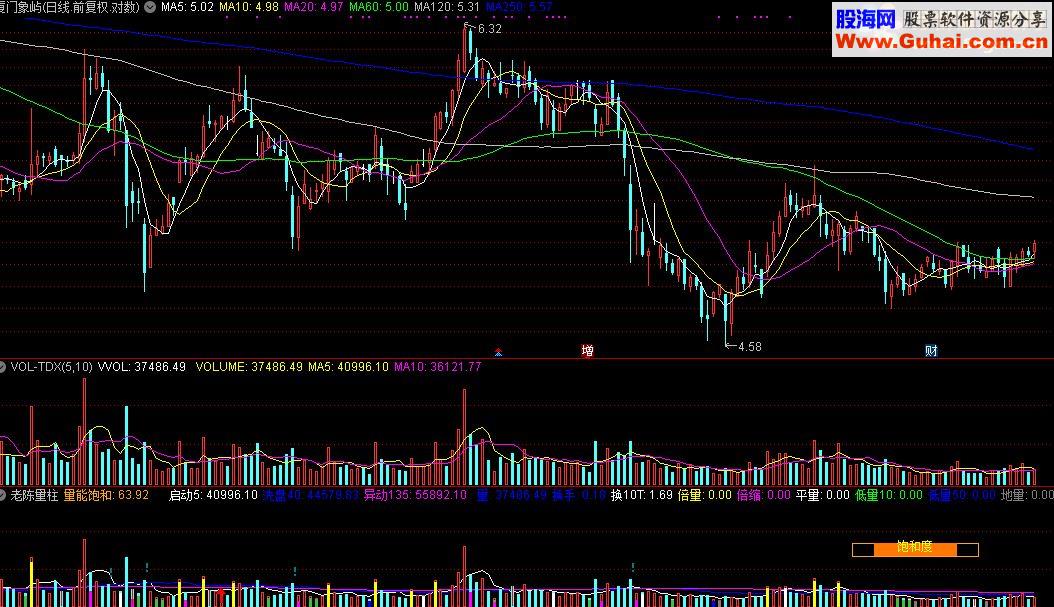Click the 4.58 low price label
The width and height of the screenshot is (1054, 607).
coord(749,347)
